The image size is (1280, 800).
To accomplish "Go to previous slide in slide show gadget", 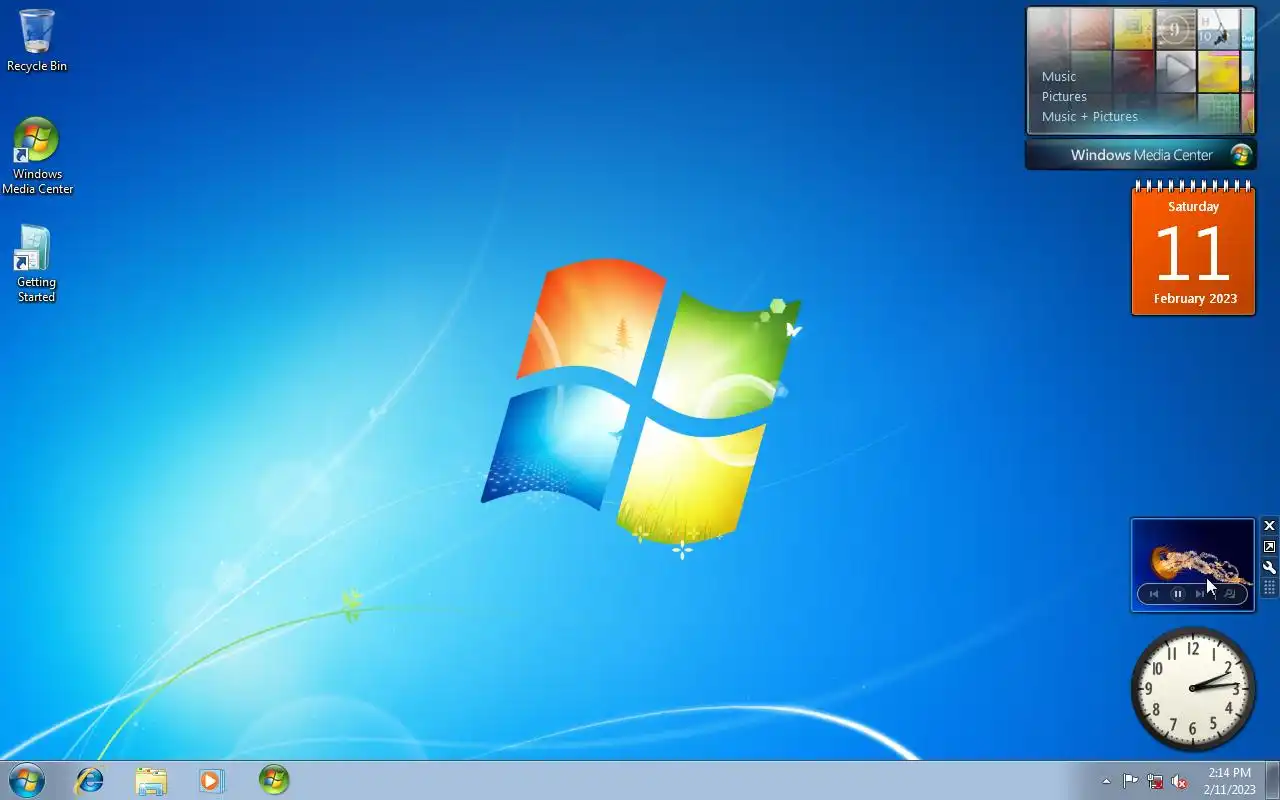I will click(1154, 594).
